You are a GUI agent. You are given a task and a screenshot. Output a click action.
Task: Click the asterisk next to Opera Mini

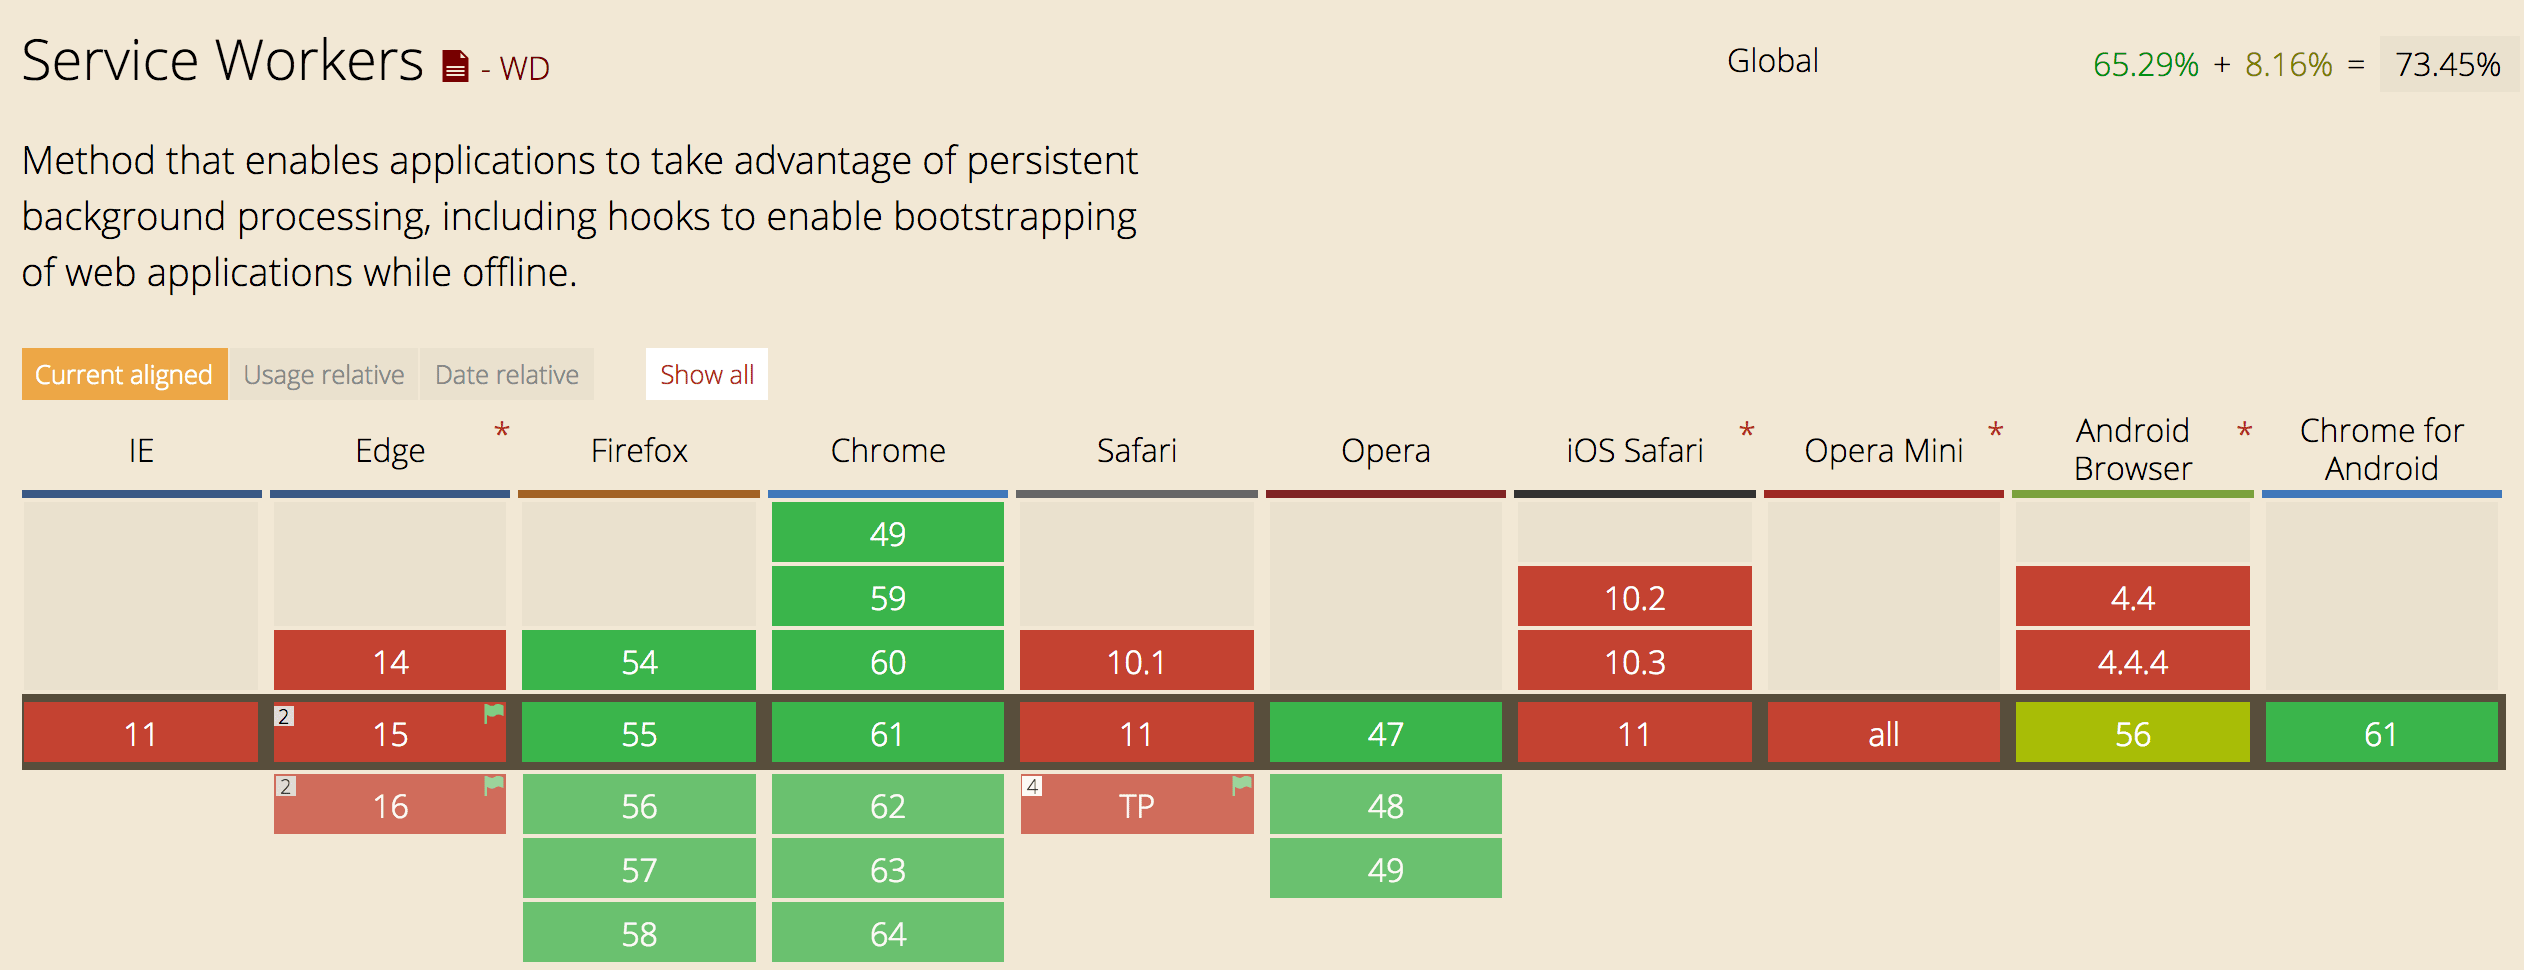coord(1995,431)
